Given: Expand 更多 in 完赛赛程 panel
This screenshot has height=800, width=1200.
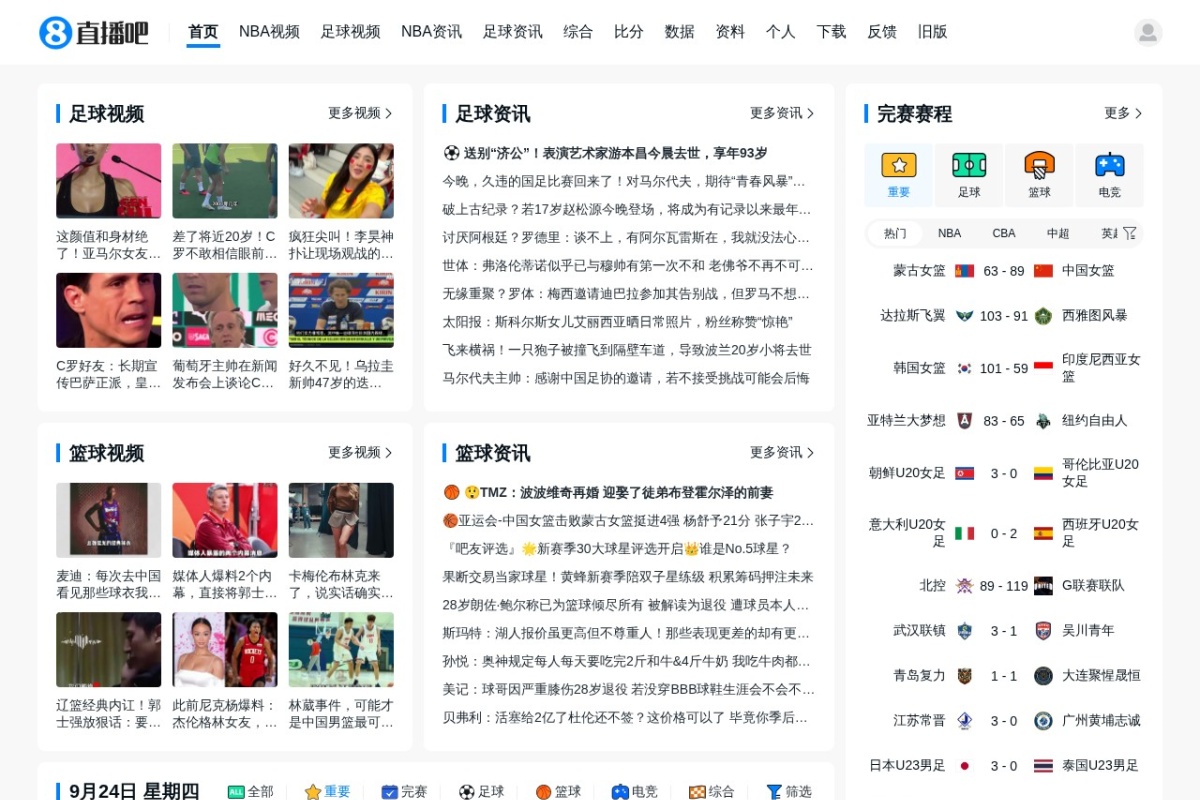Looking at the screenshot, I should click(1123, 113).
